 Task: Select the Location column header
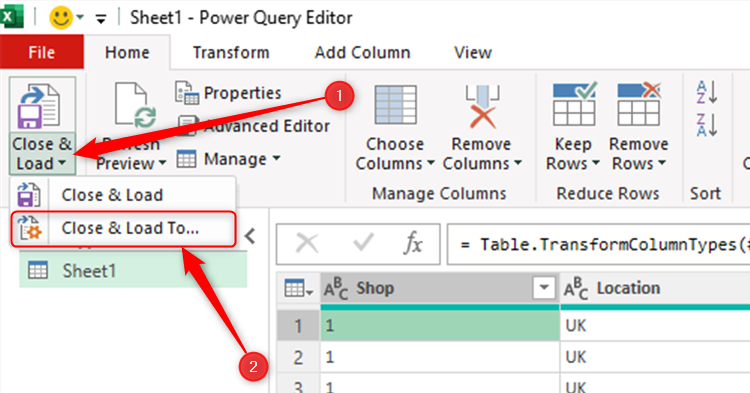[655, 289]
